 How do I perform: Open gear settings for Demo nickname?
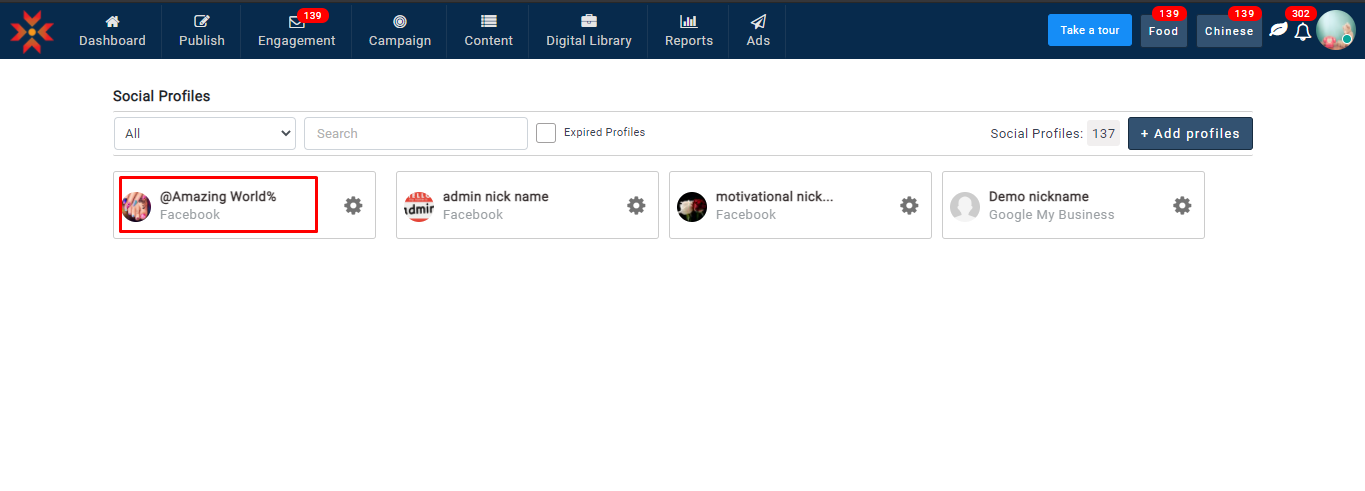coord(1182,205)
